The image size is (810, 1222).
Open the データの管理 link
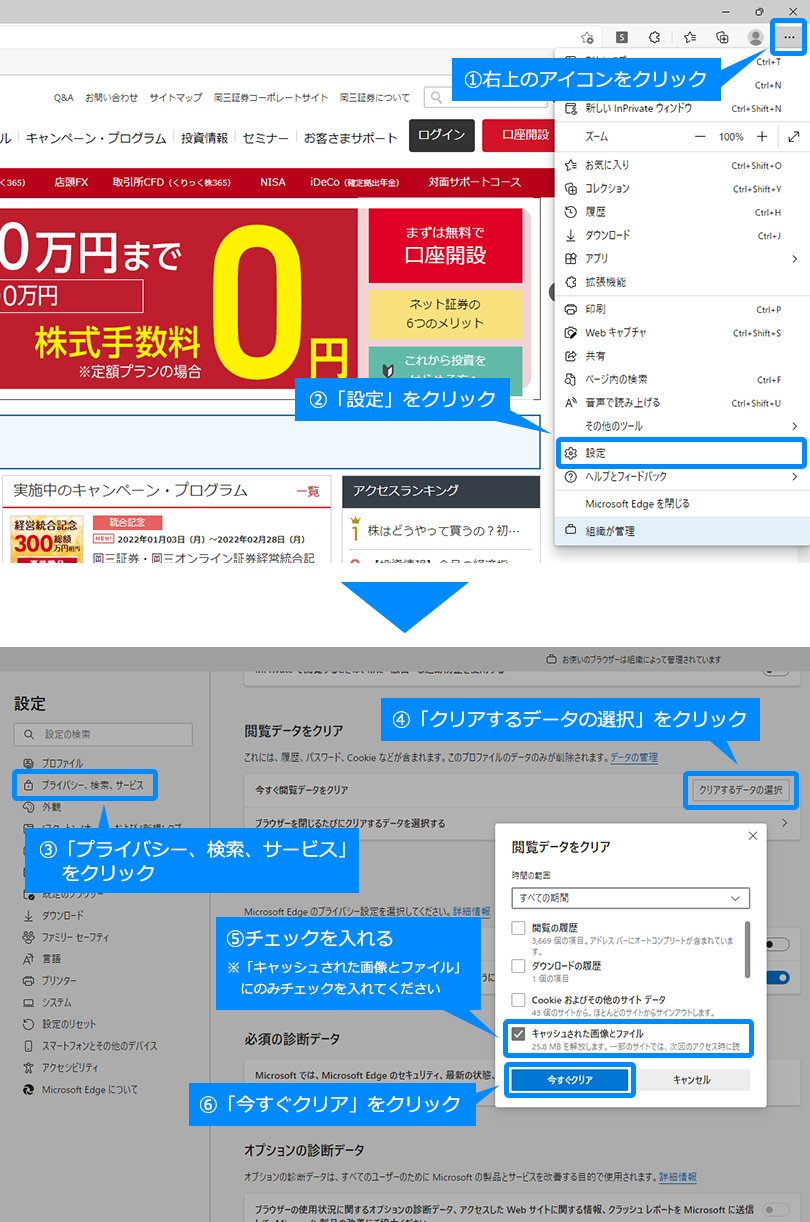(x=634, y=758)
